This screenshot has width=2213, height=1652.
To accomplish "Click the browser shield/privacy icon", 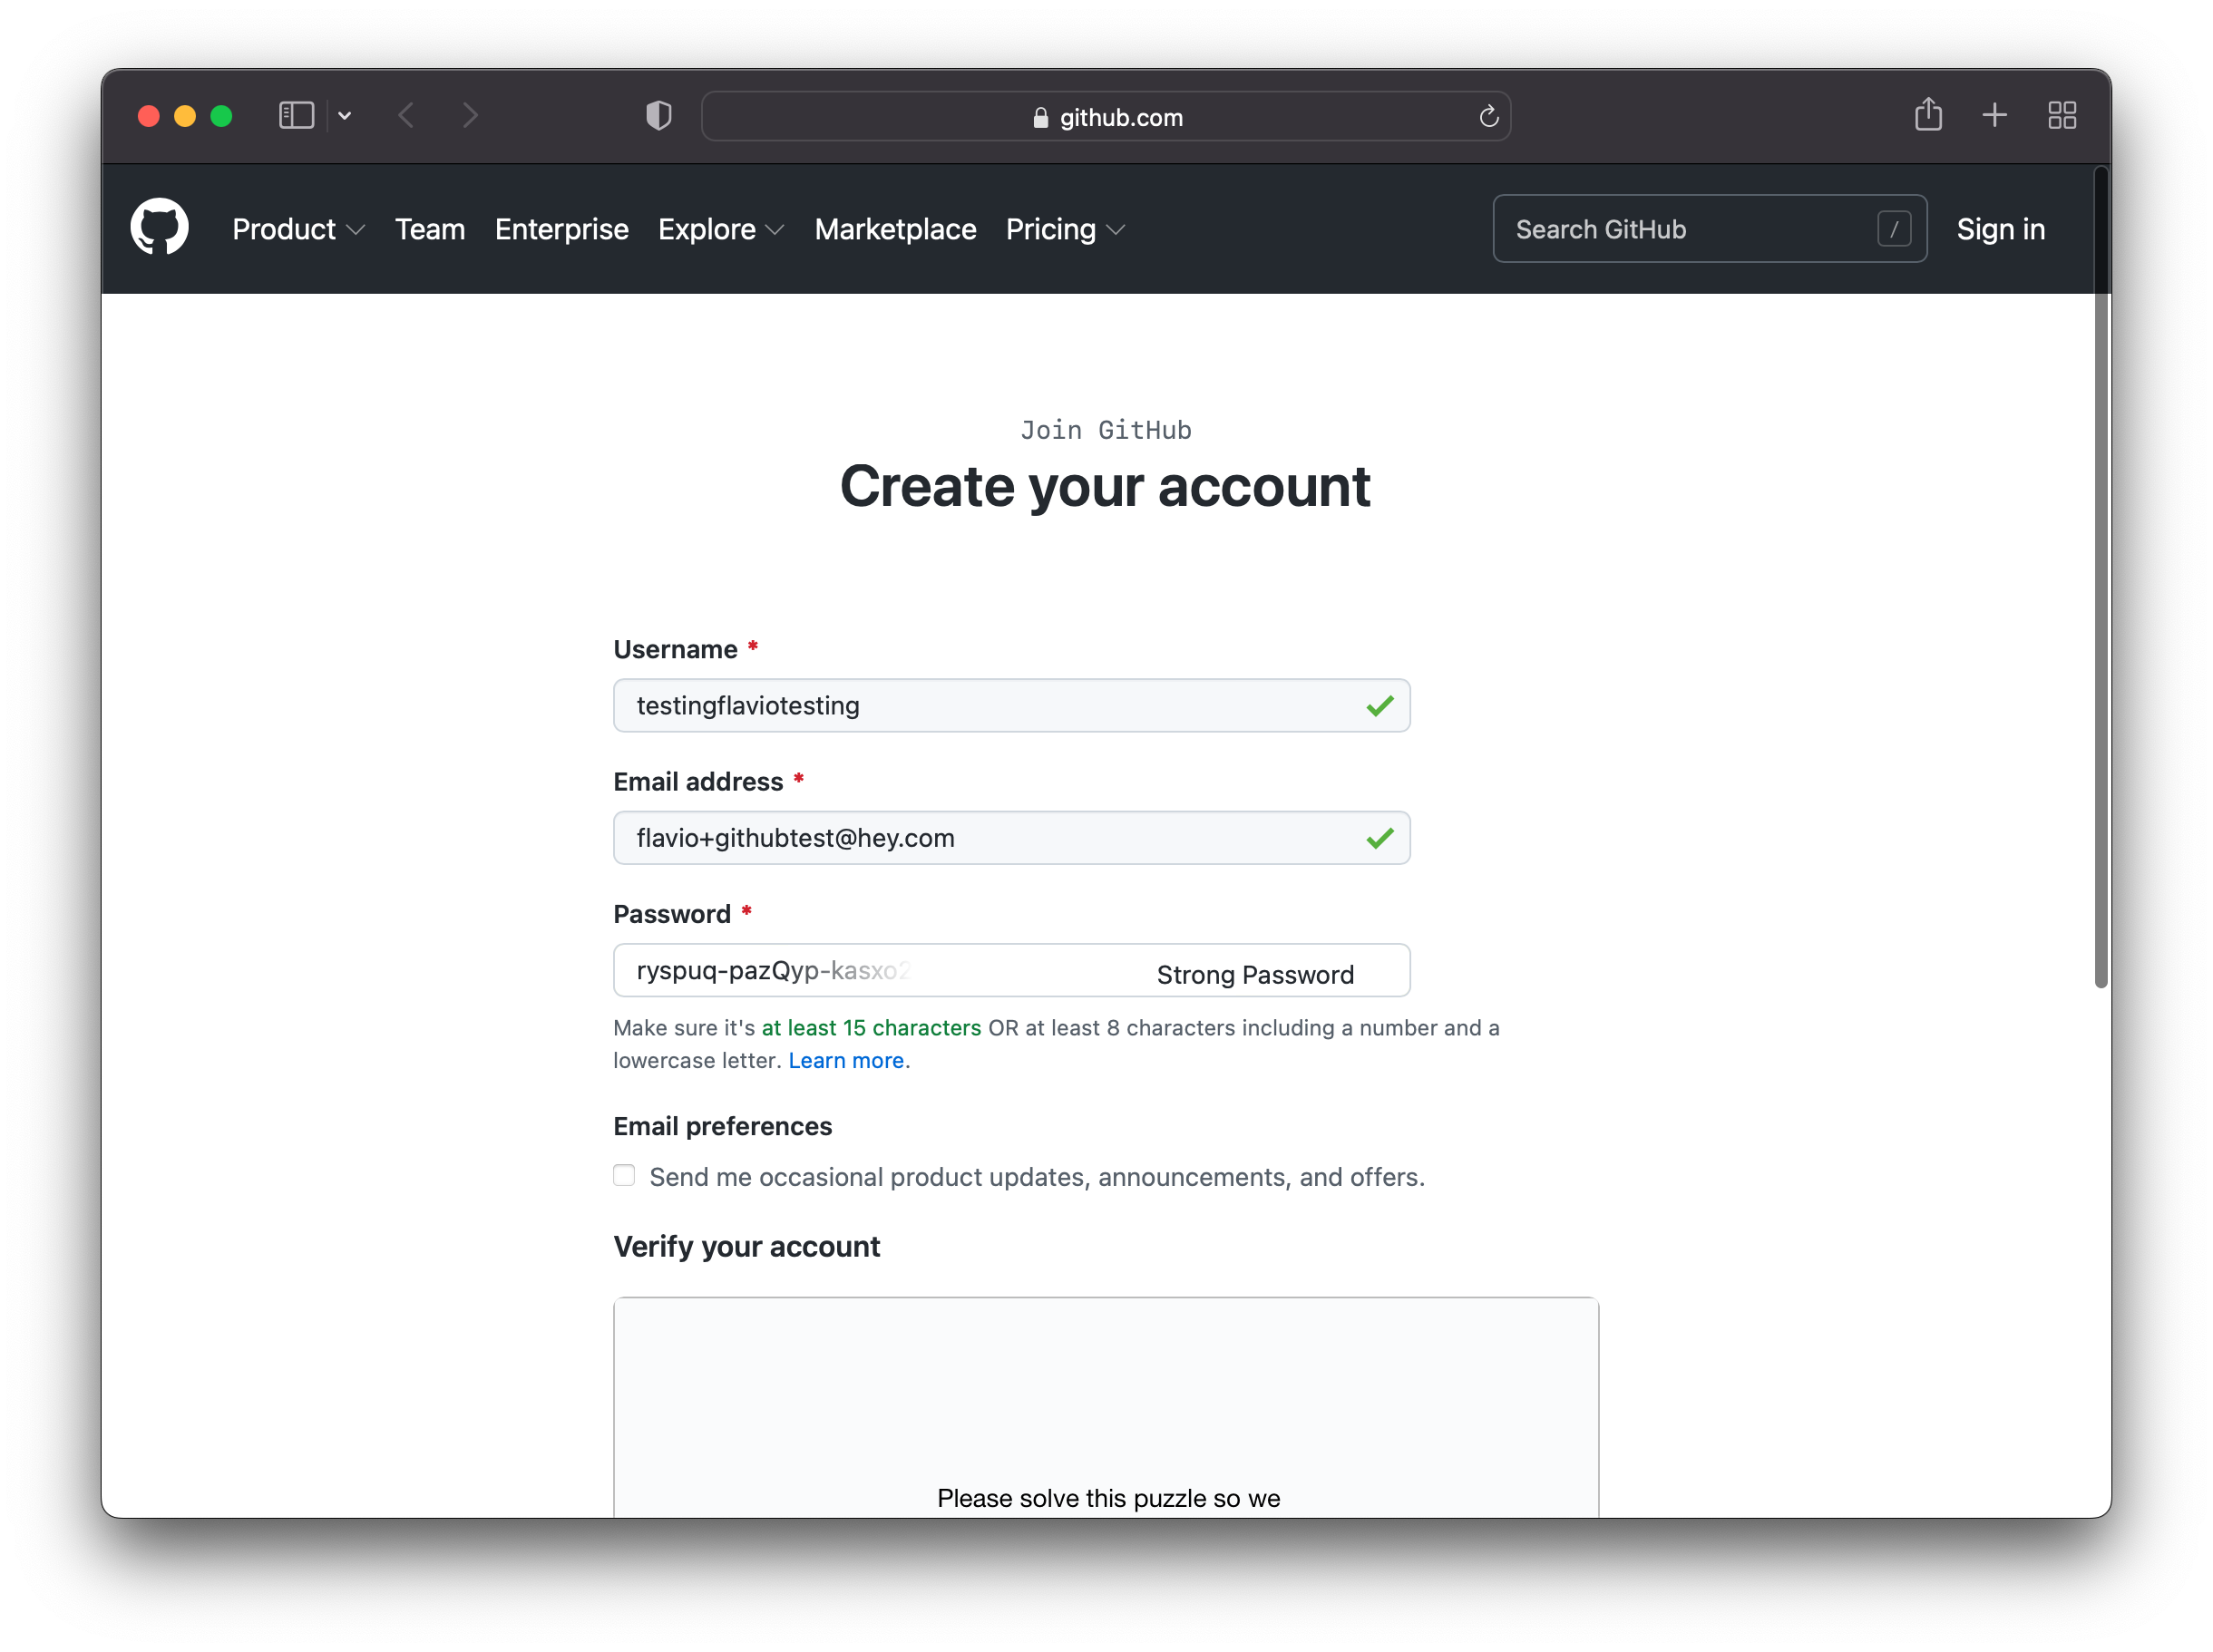I will click(x=661, y=118).
